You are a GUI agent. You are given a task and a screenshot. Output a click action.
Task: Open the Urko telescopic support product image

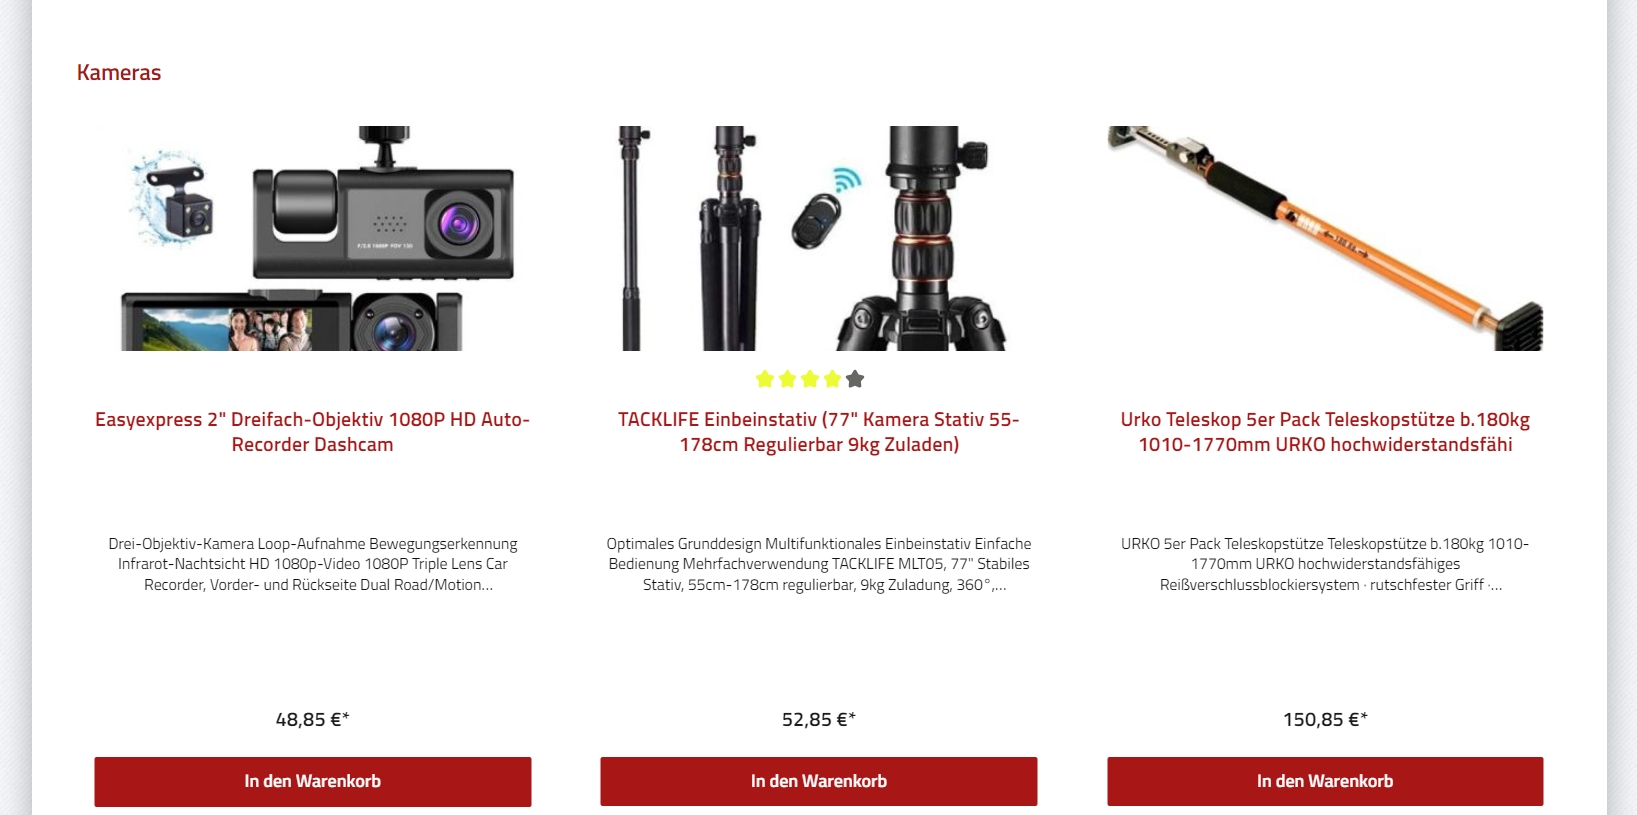click(x=1325, y=238)
